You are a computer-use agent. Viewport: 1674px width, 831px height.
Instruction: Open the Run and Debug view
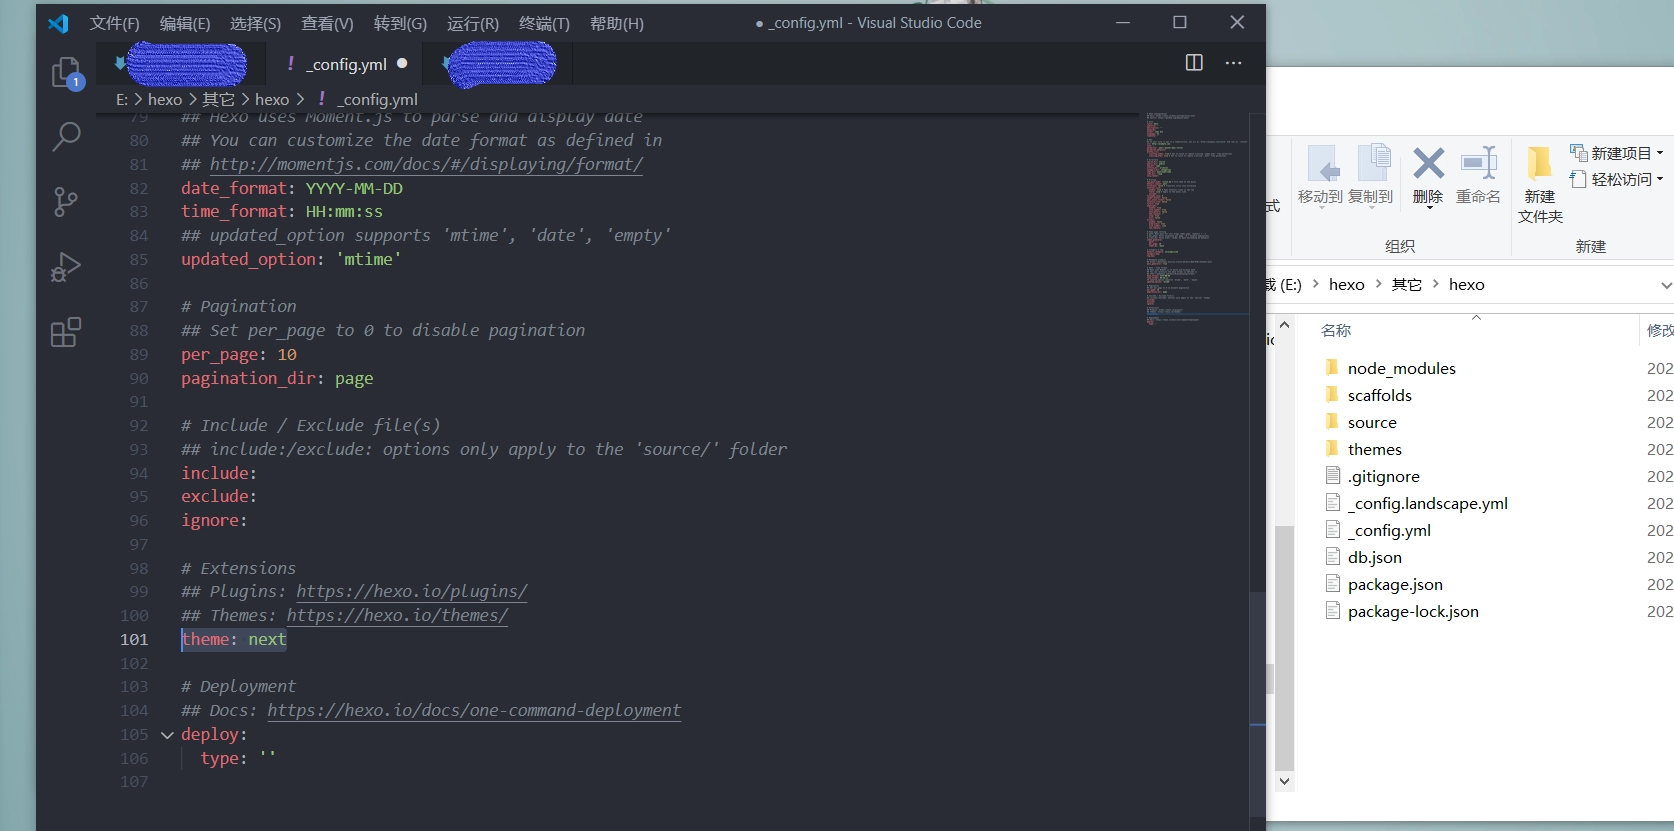click(66, 267)
